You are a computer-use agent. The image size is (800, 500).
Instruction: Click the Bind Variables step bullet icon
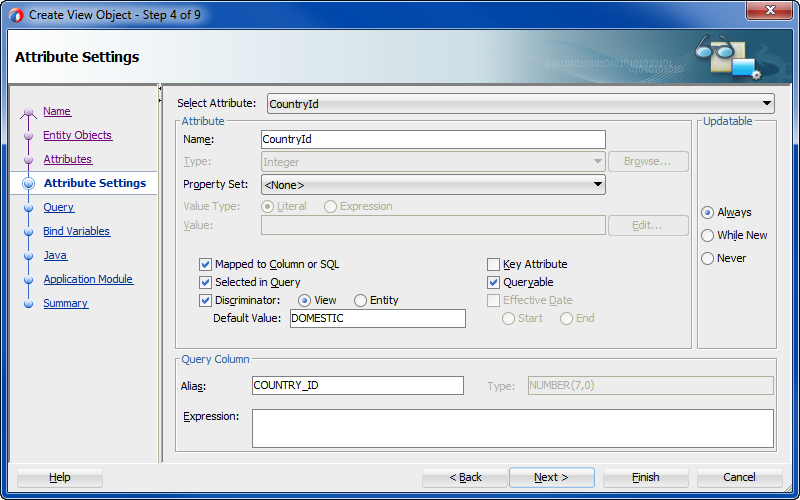pyautogui.click(x=29, y=232)
